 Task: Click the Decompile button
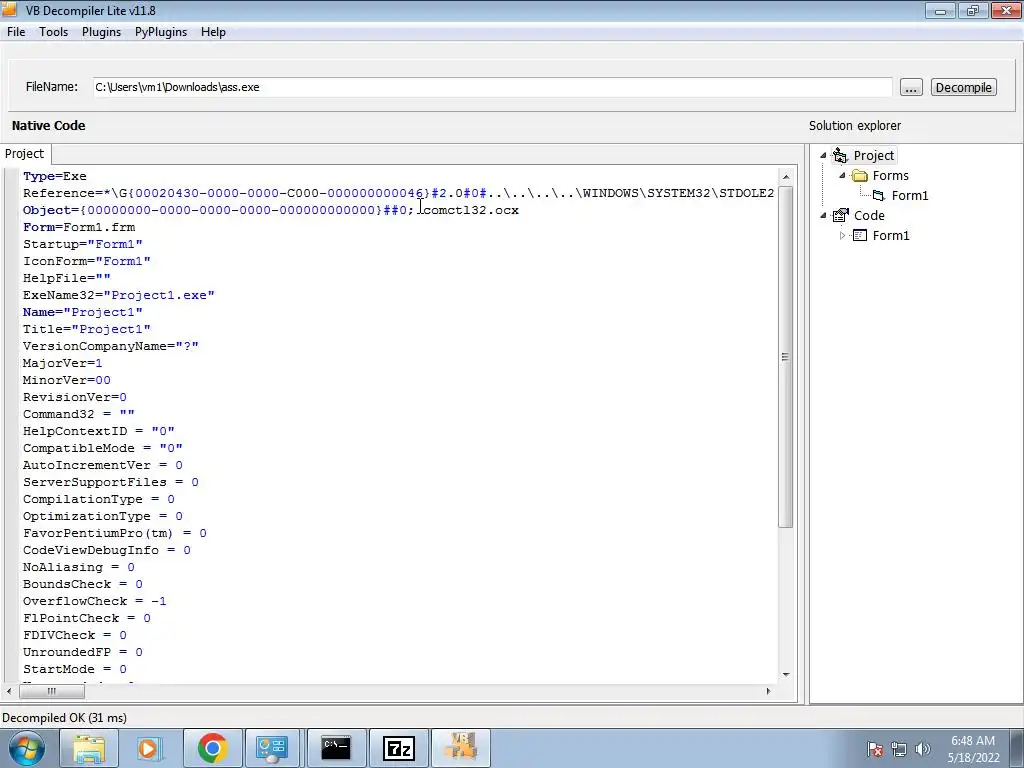tap(963, 88)
